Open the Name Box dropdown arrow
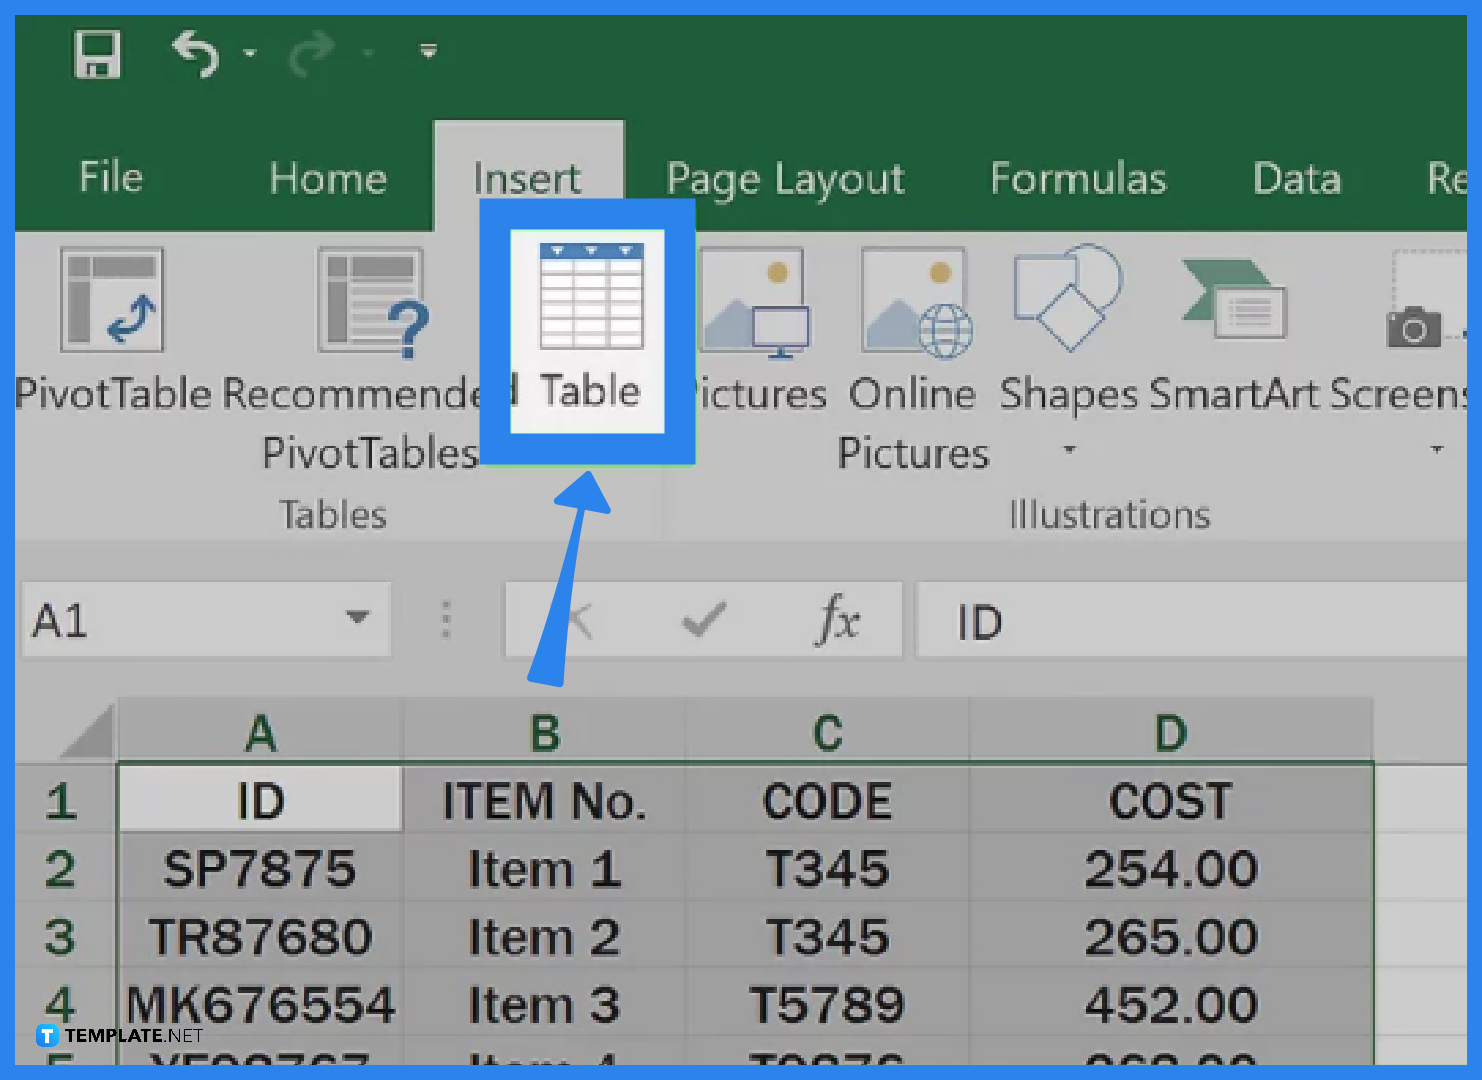The image size is (1482, 1080). click(x=357, y=620)
